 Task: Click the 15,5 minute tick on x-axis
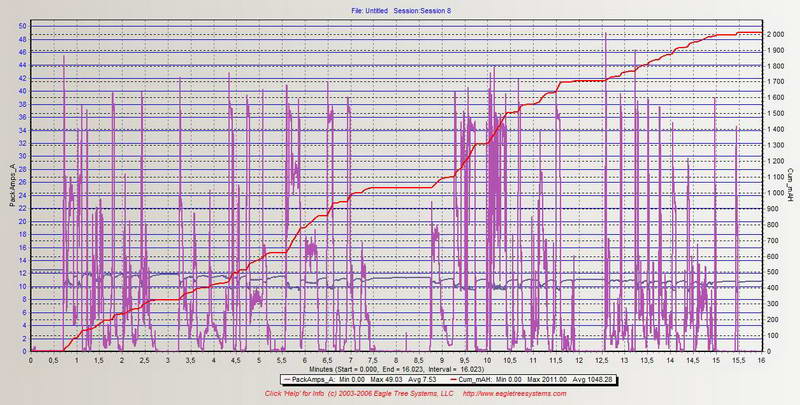pyautogui.click(x=738, y=359)
